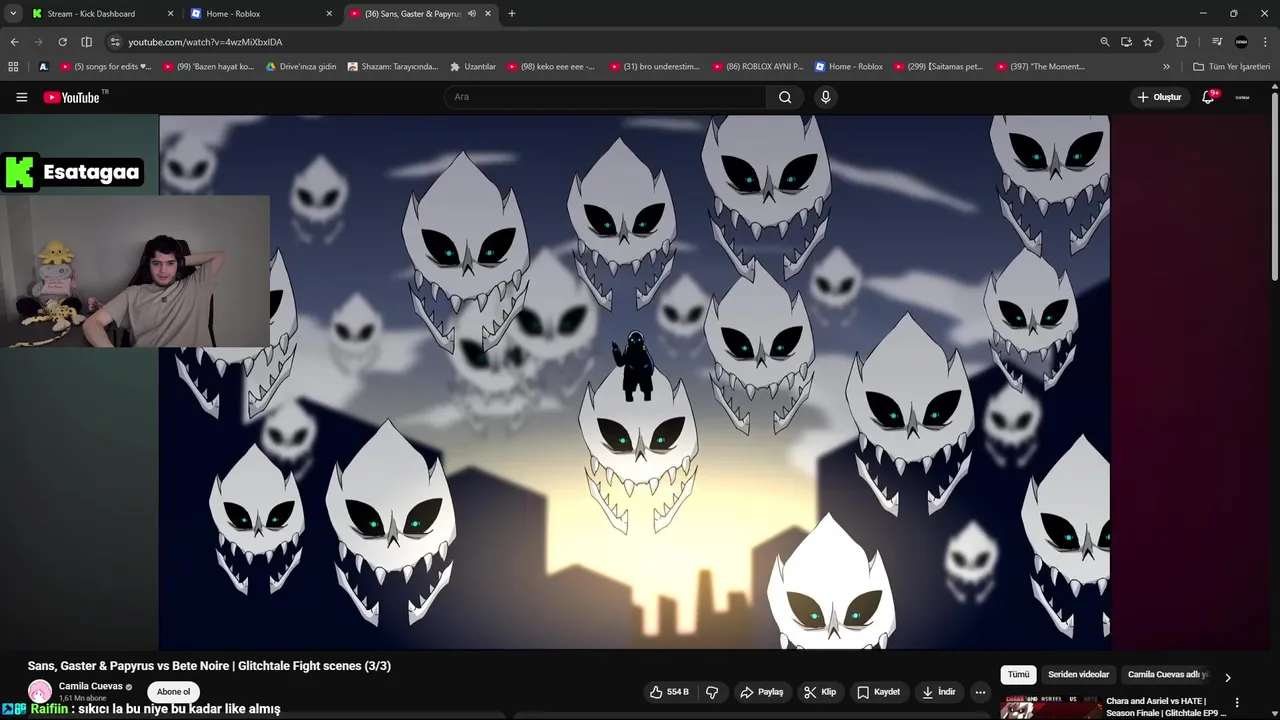Open the Camila Cuevas channel name
Screen dimensions: 1280x720
[90, 686]
